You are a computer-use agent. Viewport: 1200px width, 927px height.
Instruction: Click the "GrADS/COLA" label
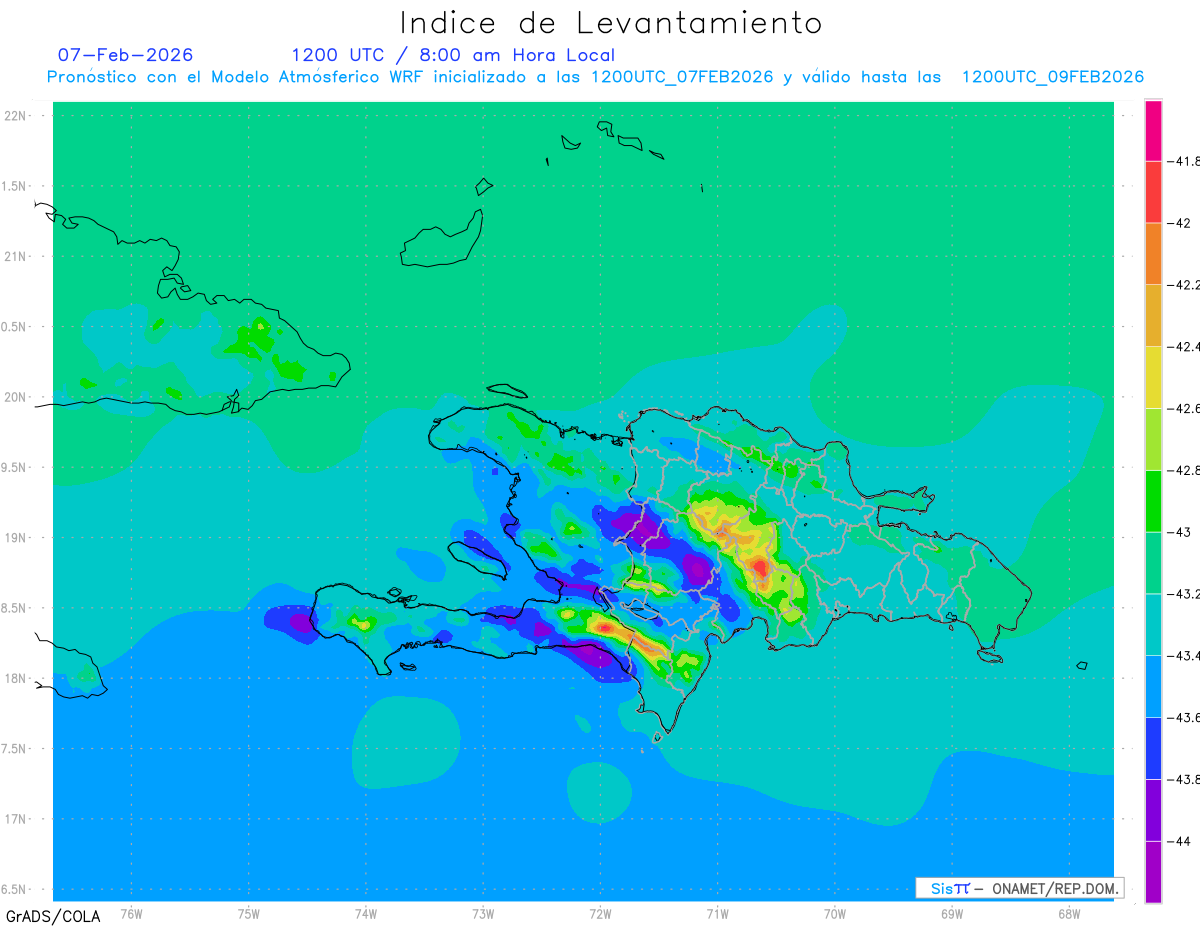point(51,916)
